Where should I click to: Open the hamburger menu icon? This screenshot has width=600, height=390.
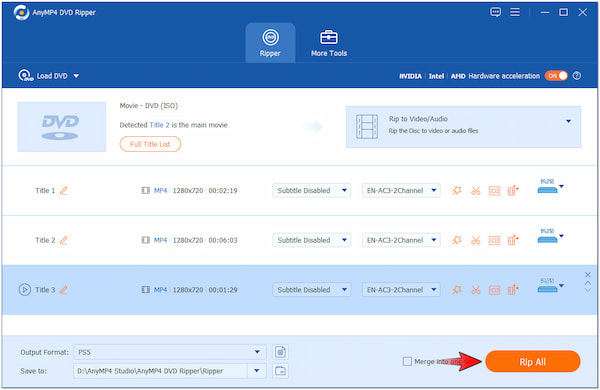pyautogui.click(x=515, y=12)
